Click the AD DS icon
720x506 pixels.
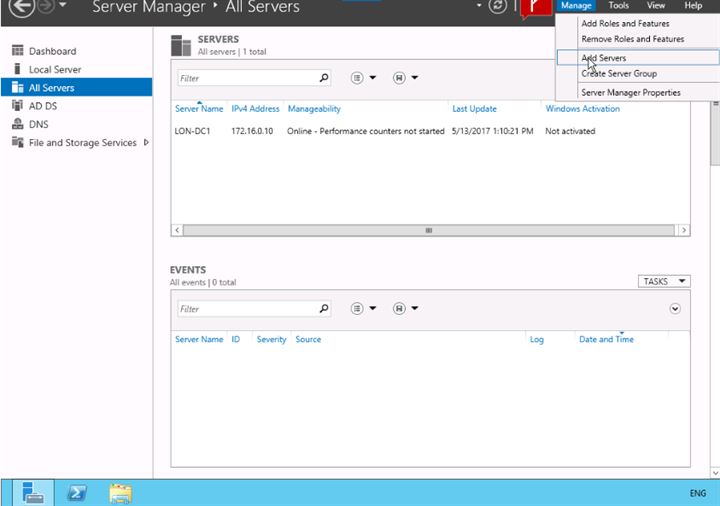click(x=17, y=105)
